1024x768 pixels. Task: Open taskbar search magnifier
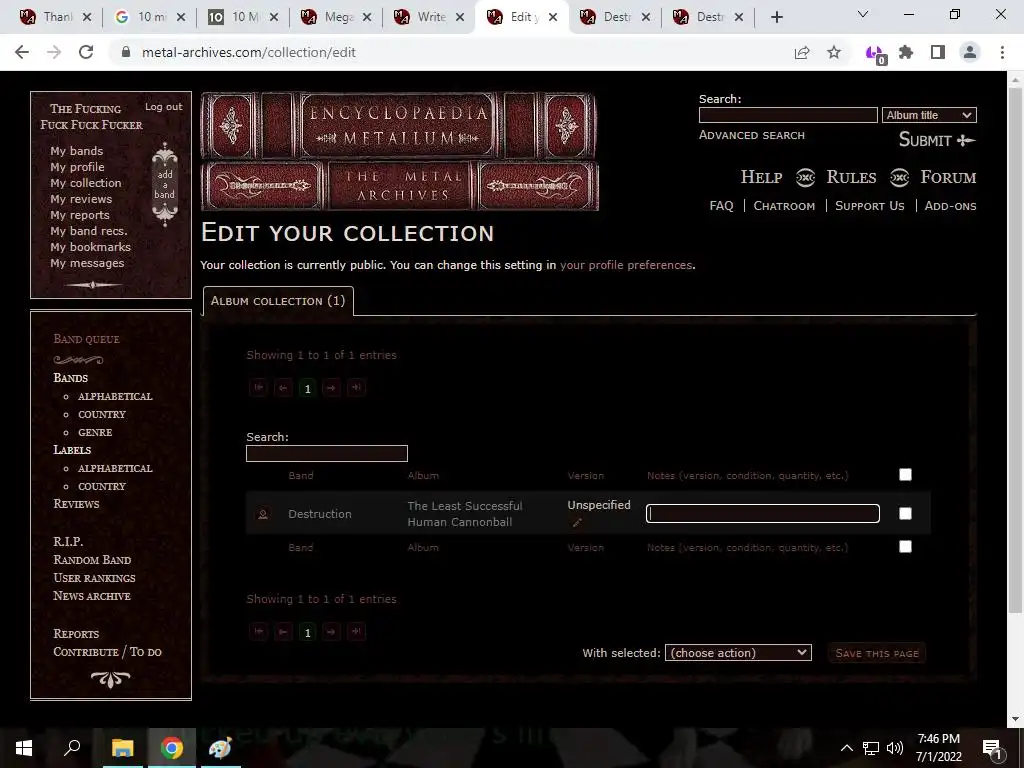[72, 748]
